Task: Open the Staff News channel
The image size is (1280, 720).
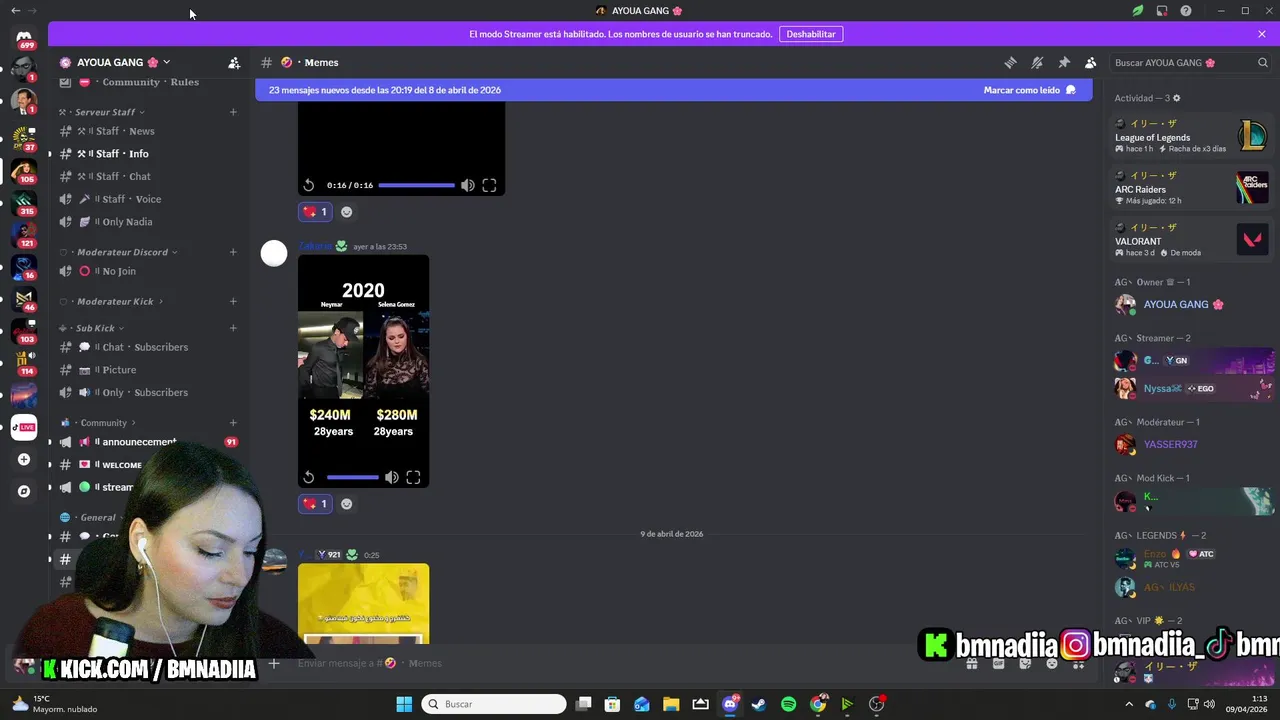Action: coord(150,131)
